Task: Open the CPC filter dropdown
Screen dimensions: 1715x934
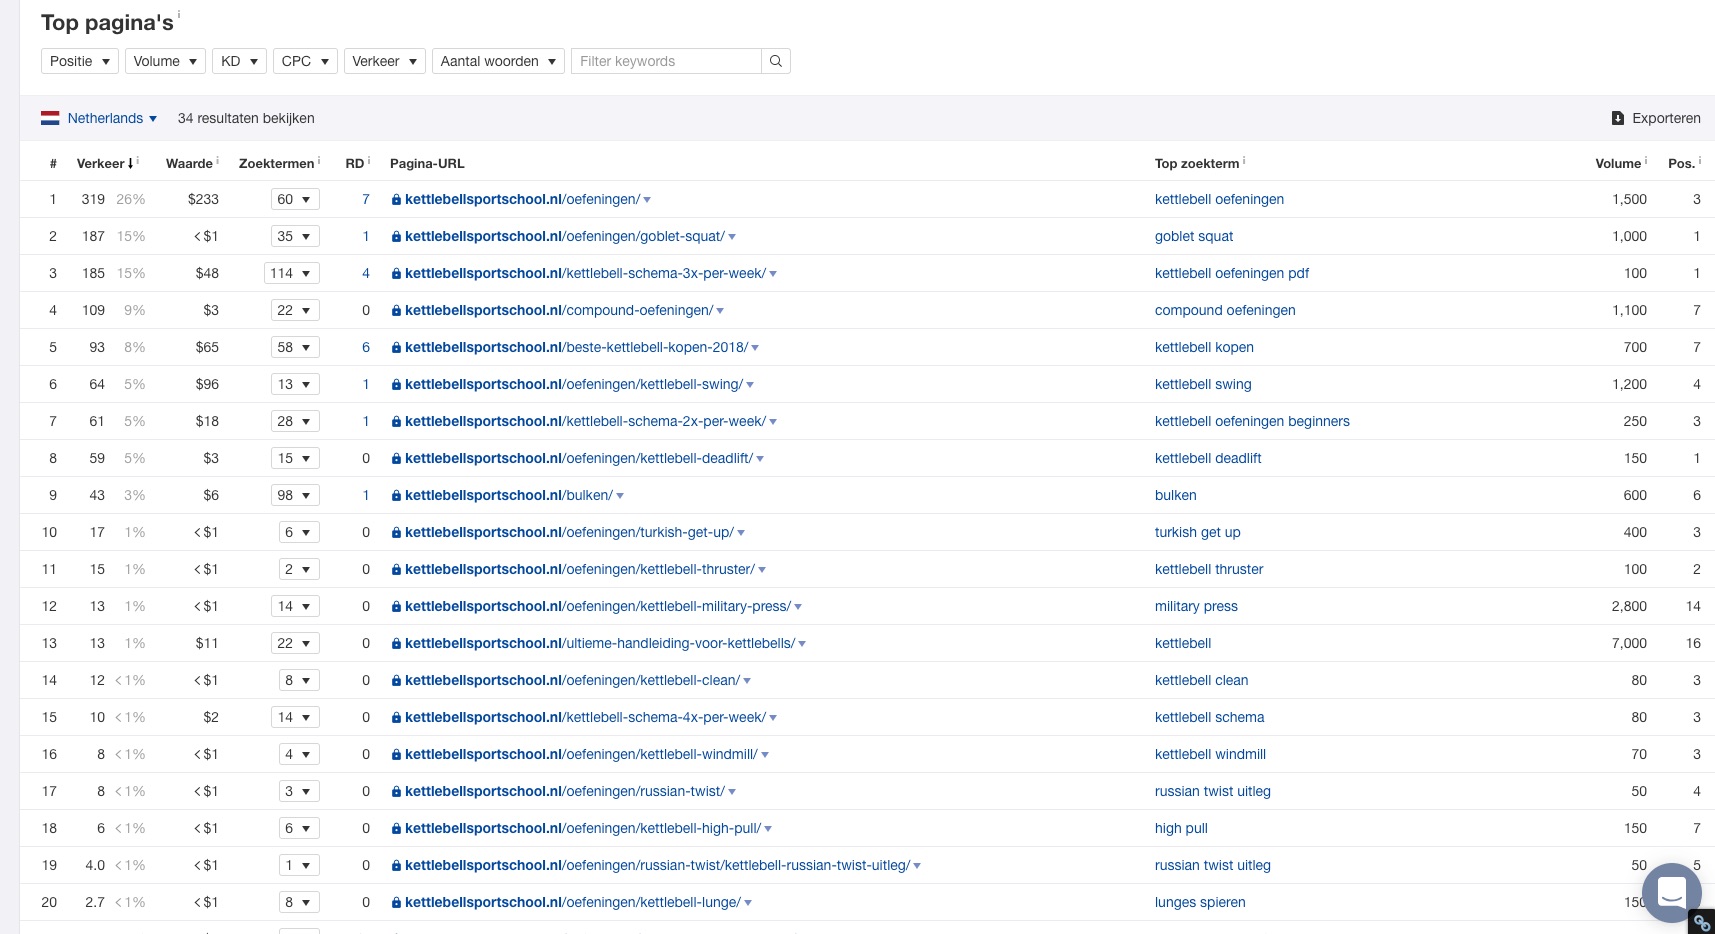Action: point(305,61)
